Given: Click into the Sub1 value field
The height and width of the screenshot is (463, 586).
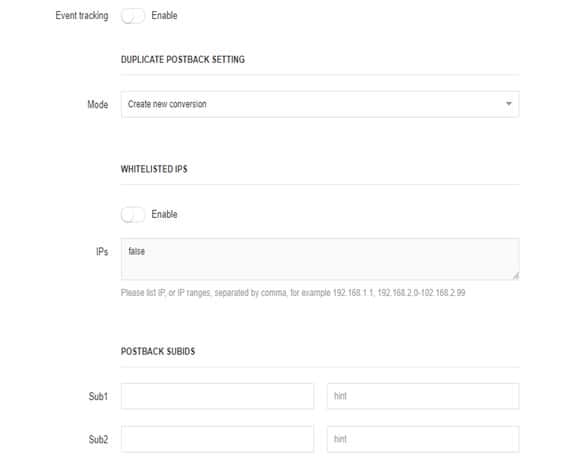Looking at the screenshot, I should (x=217, y=396).
